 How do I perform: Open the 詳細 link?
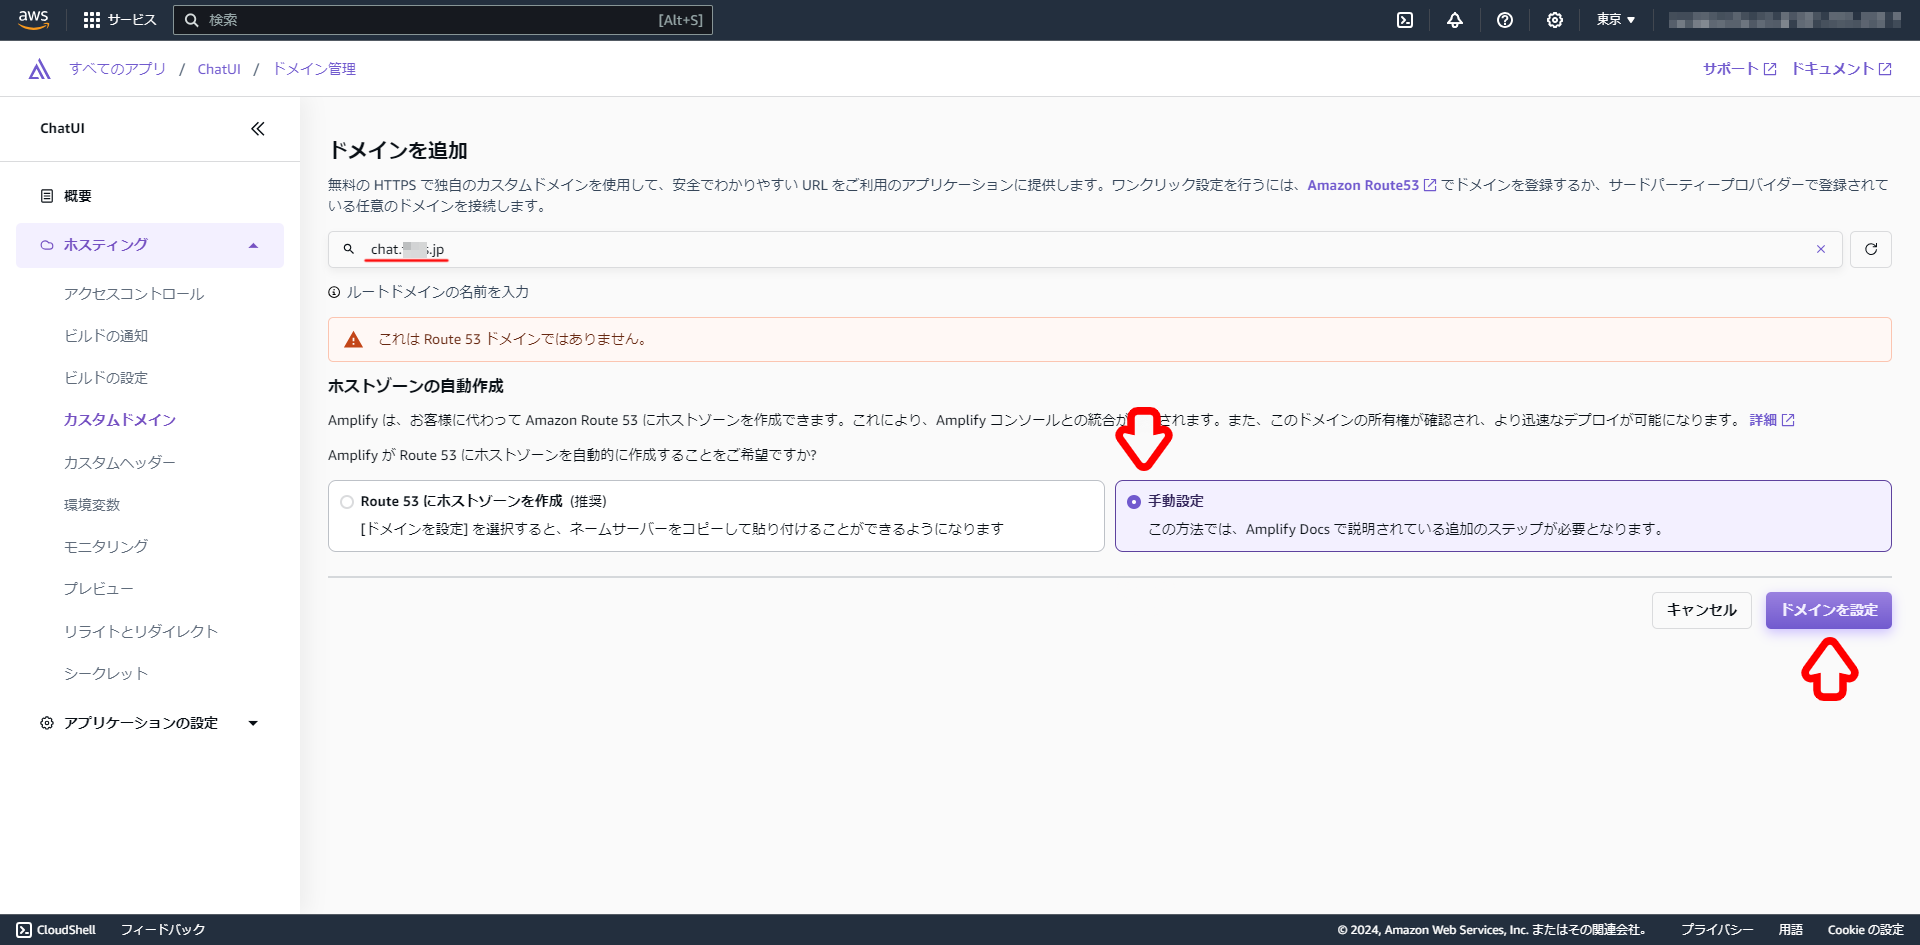click(x=1771, y=420)
